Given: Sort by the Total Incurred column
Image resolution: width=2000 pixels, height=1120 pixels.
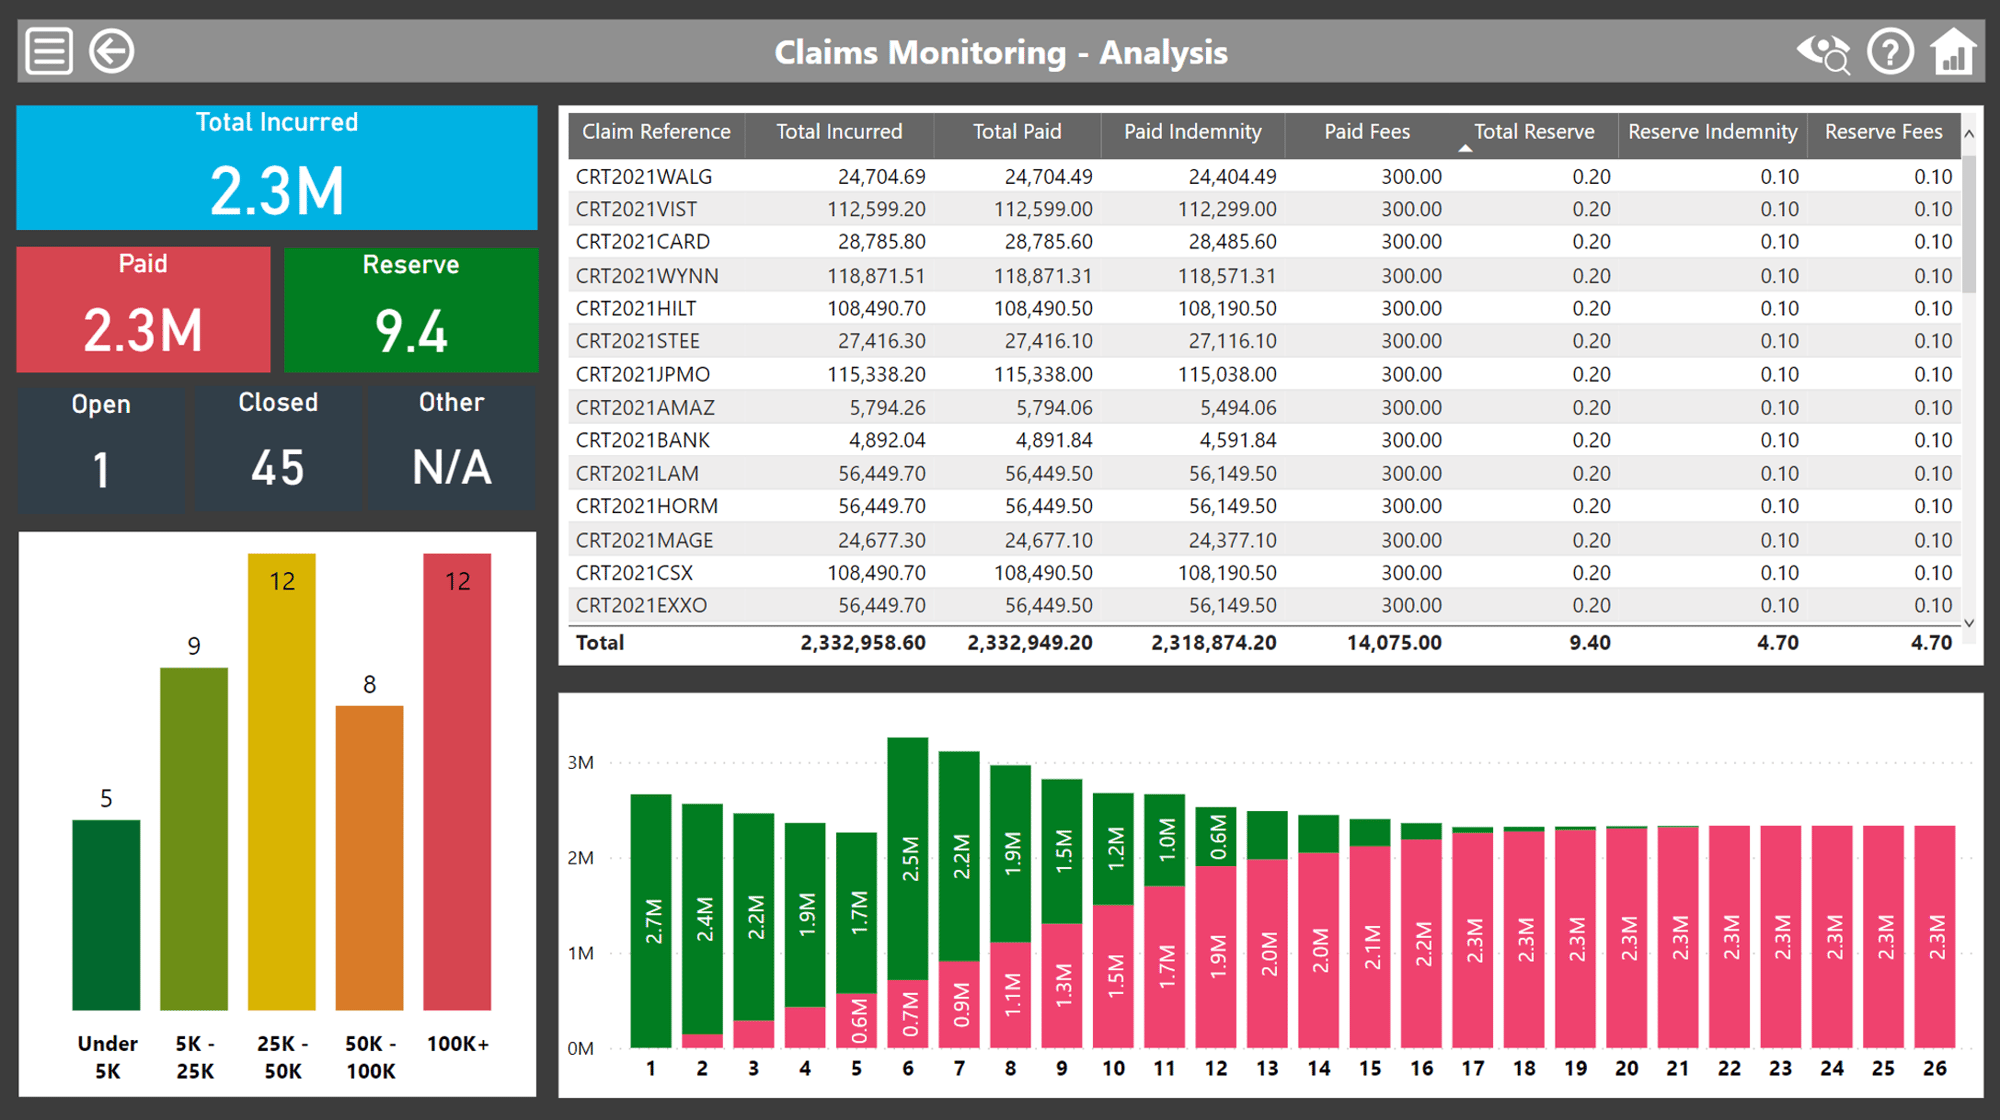Looking at the screenshot, I should [839, 132].
